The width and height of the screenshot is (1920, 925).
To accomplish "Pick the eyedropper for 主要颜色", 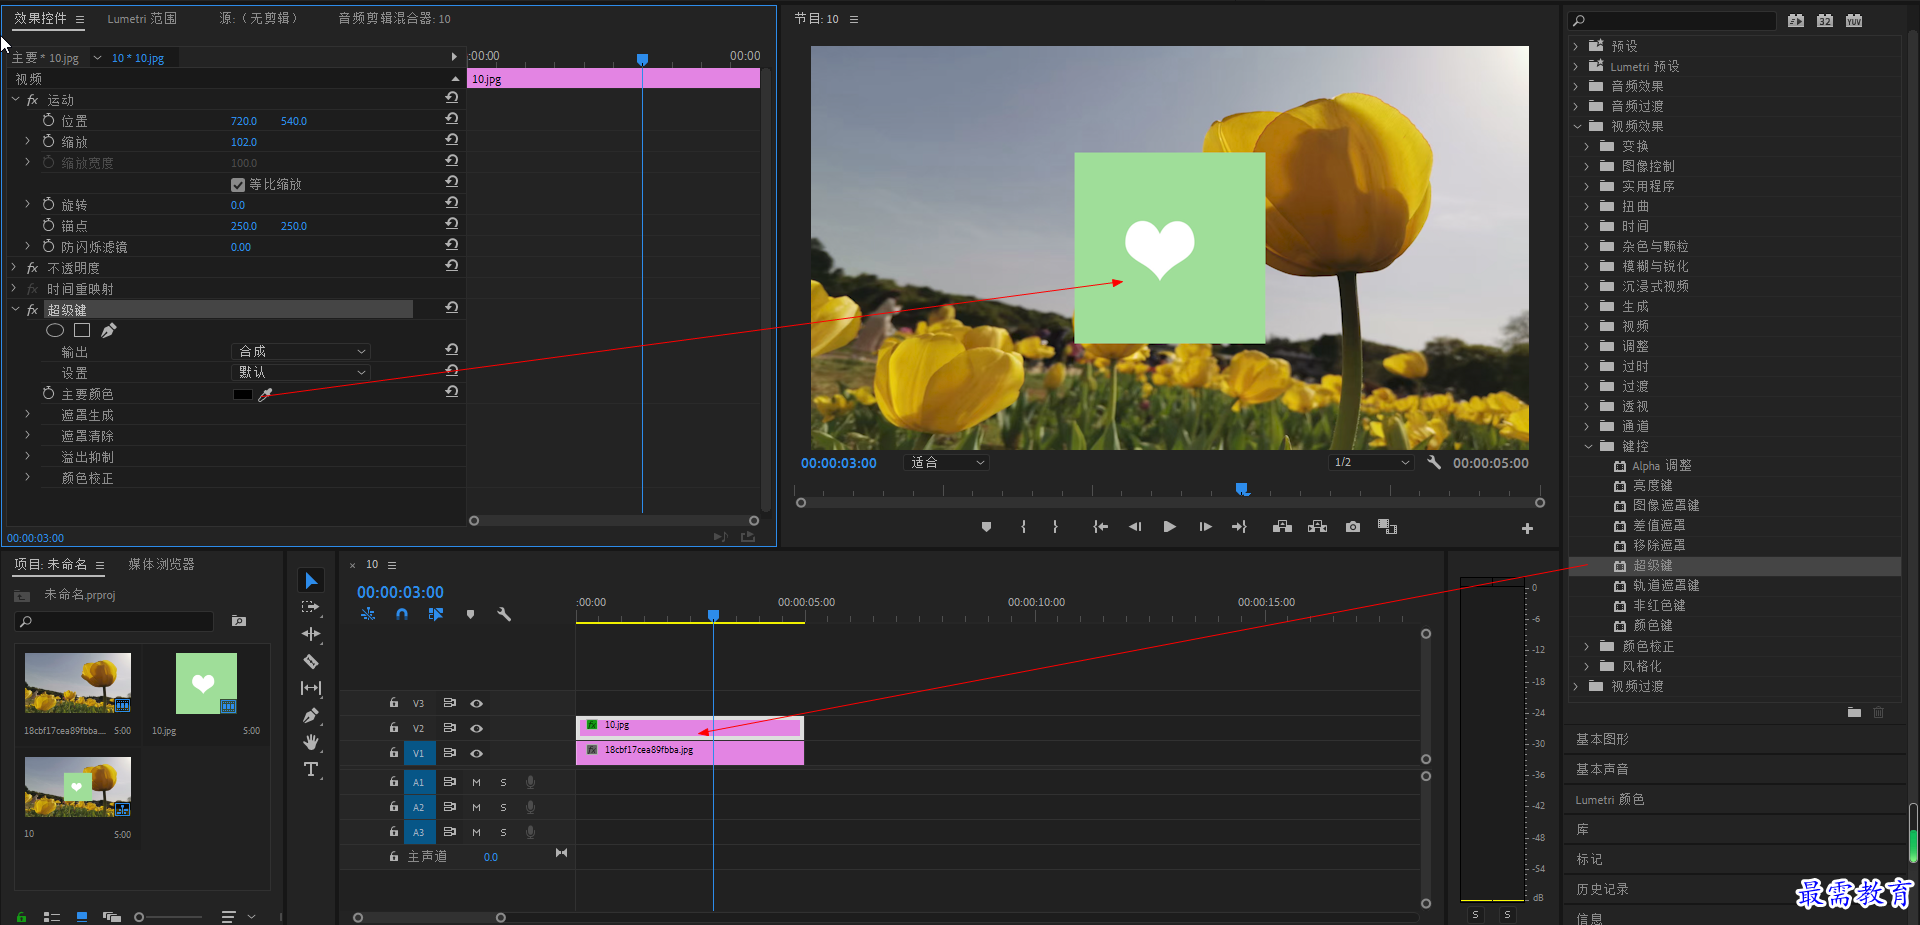I will coord(265,395).
